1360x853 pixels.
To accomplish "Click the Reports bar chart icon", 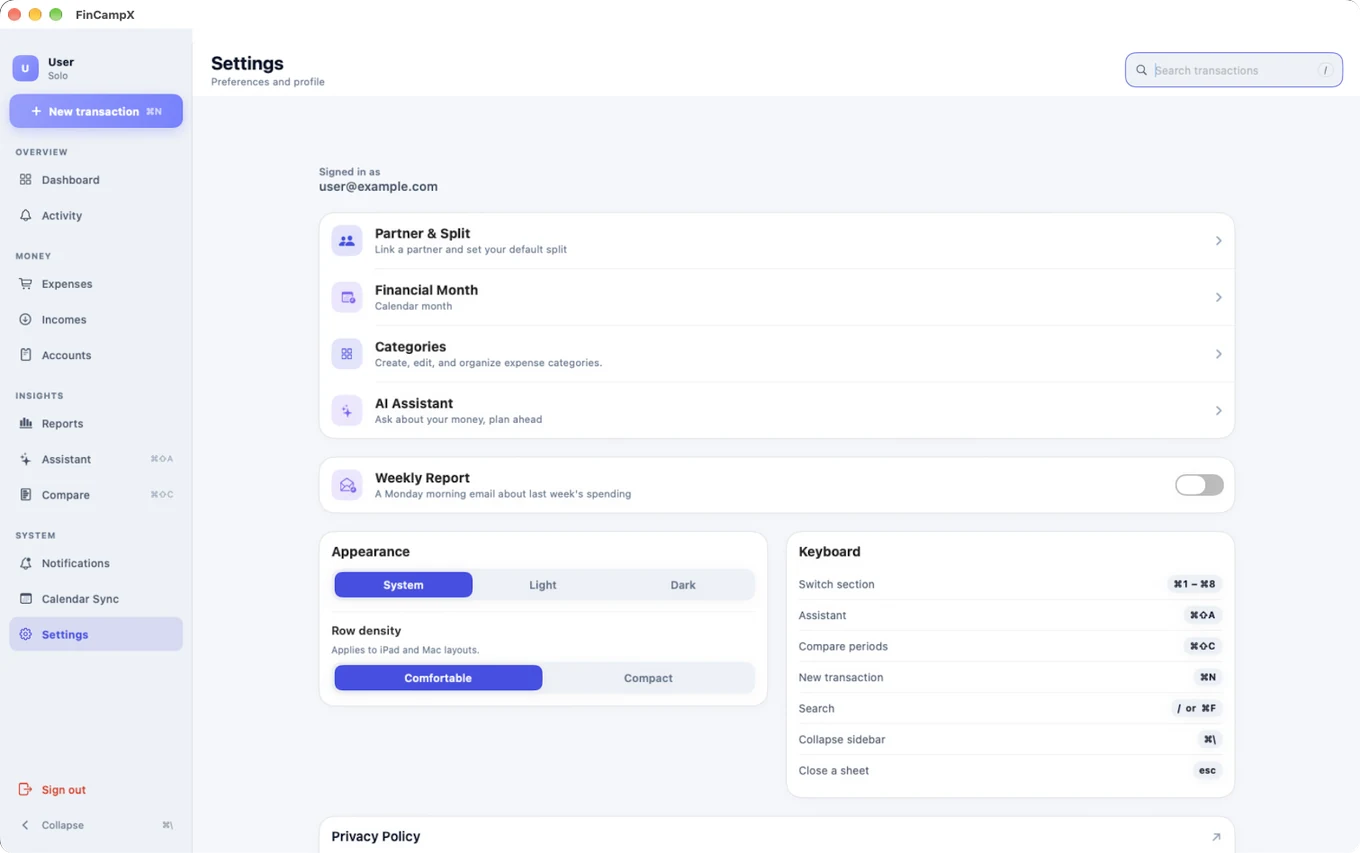I will point(26,424).
